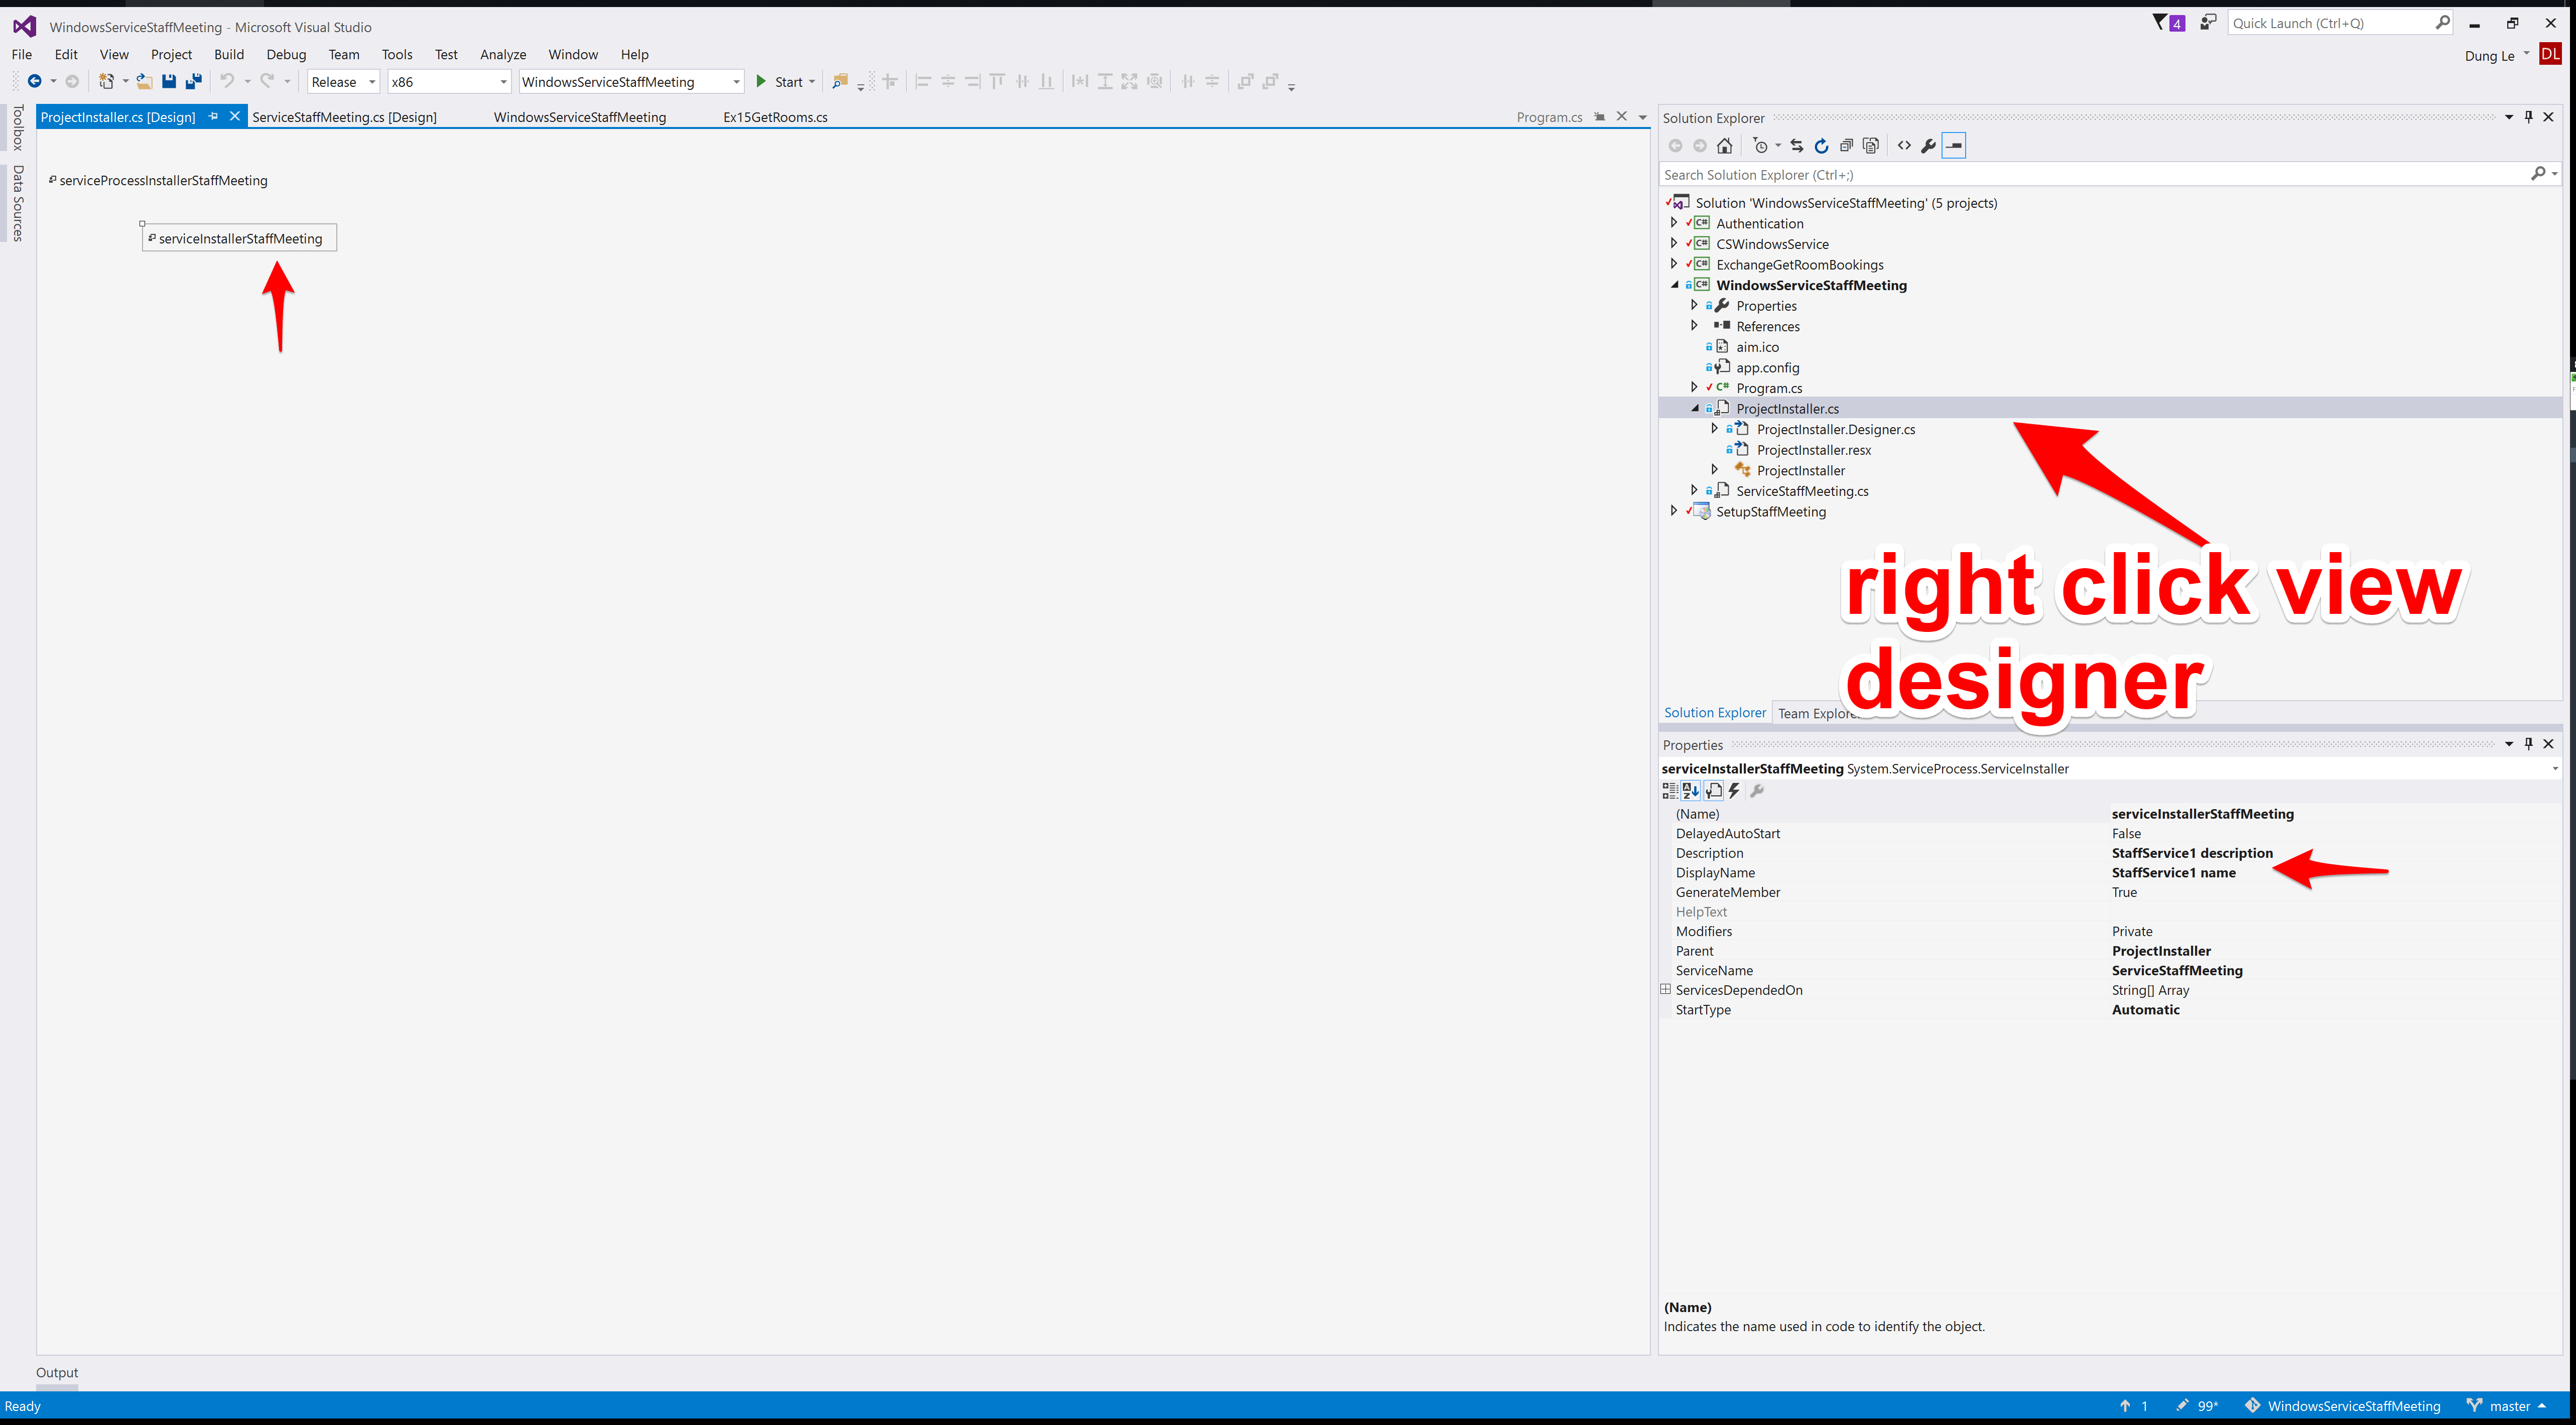The width and height of the screenshot is (2576, 1425).
Task: Open Properties wrench icon in Solution Explorer
Action: pos(1928,146)
